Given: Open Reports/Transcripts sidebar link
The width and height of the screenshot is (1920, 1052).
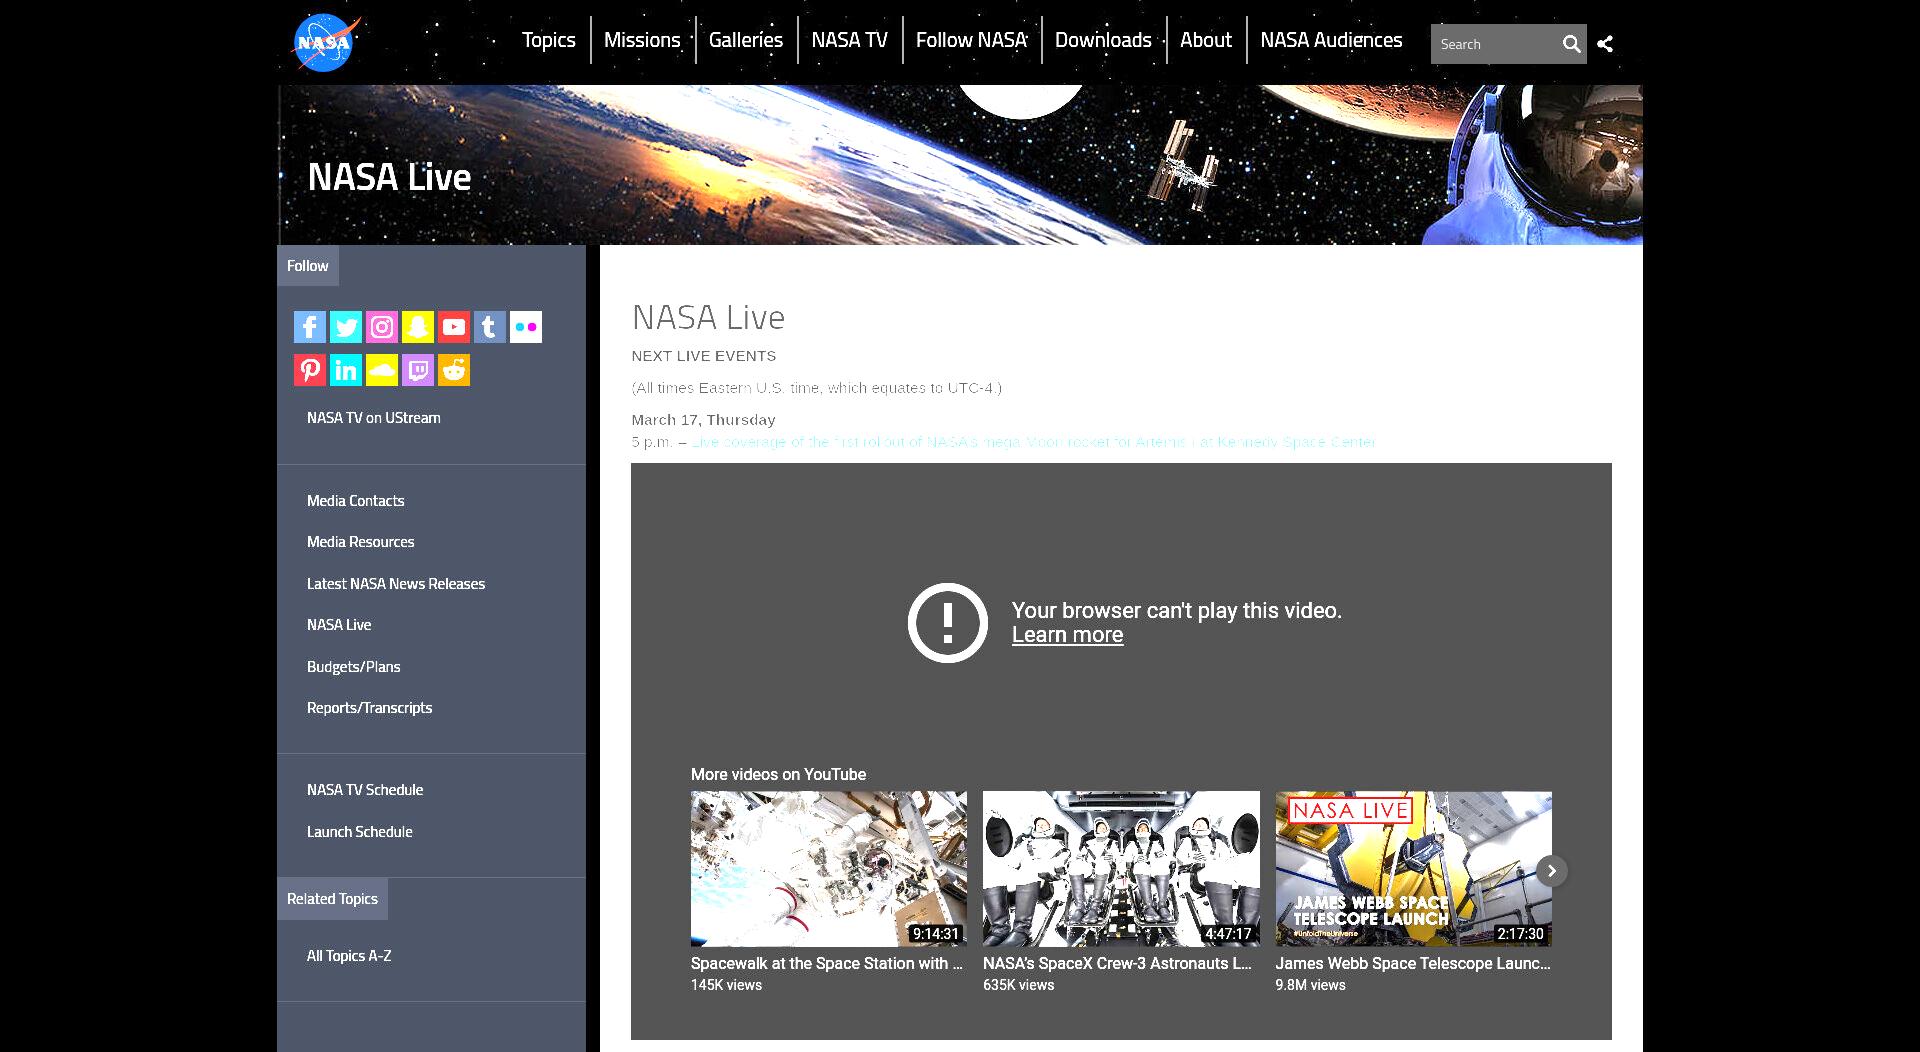Looking at the screenshot, I should pyautogui.click(x=370, y=708).
